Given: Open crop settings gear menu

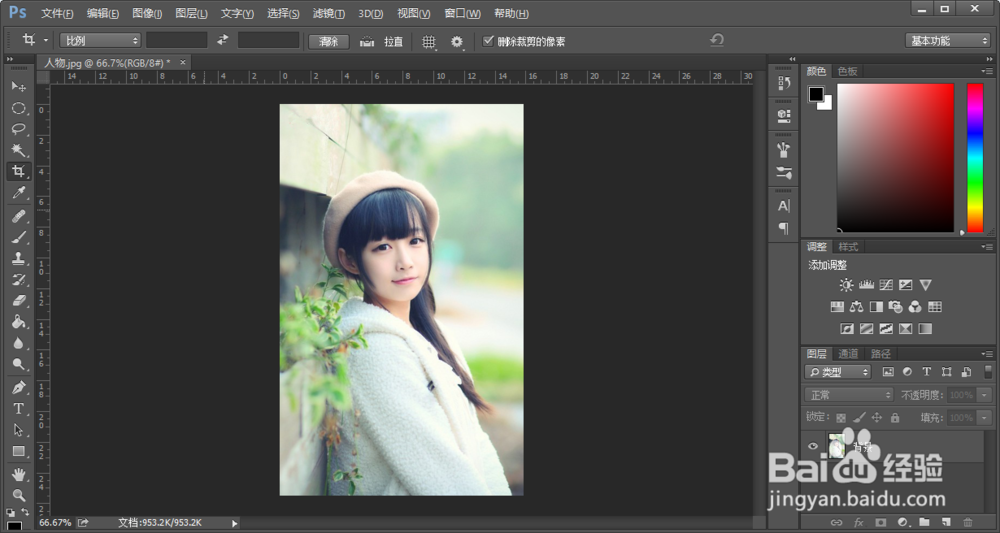Looking at the screenshot, I should pos(457,41).
